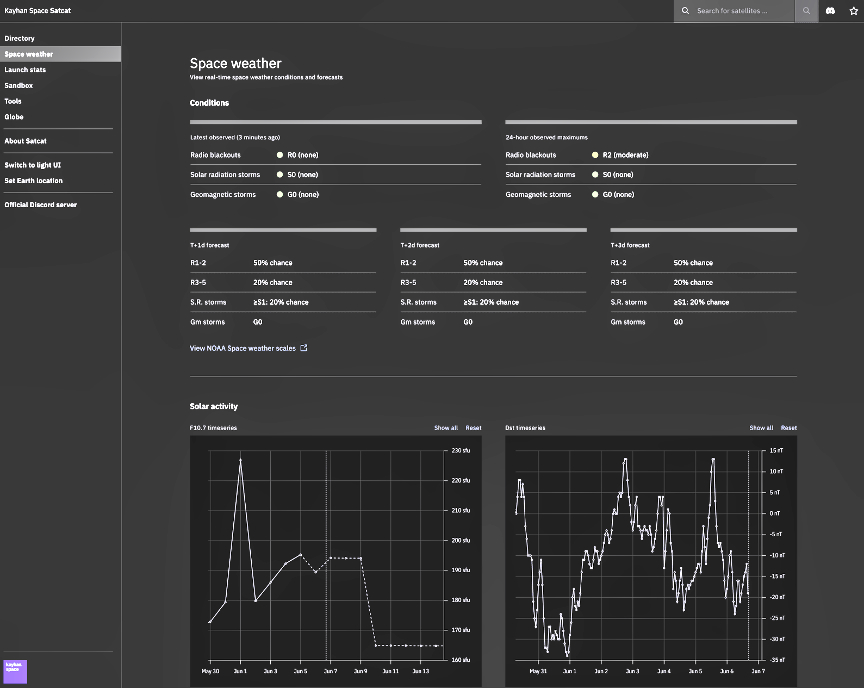Reset the F10.7 timeseries chart
Screen dimensions: 864x688
473,428
